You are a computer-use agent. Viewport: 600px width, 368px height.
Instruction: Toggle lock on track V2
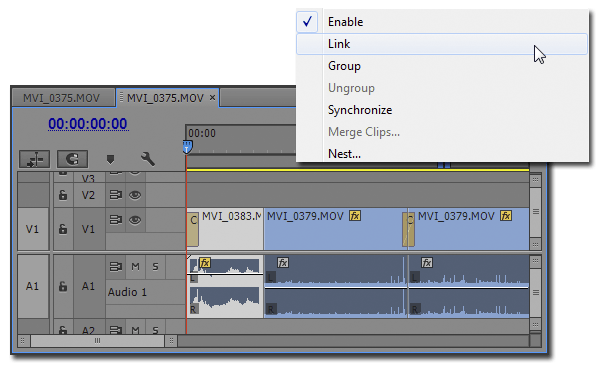[x=63, y=195]
